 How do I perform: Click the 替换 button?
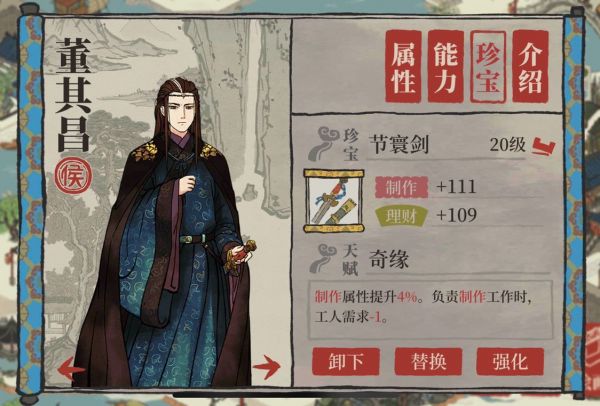(428, 361)
